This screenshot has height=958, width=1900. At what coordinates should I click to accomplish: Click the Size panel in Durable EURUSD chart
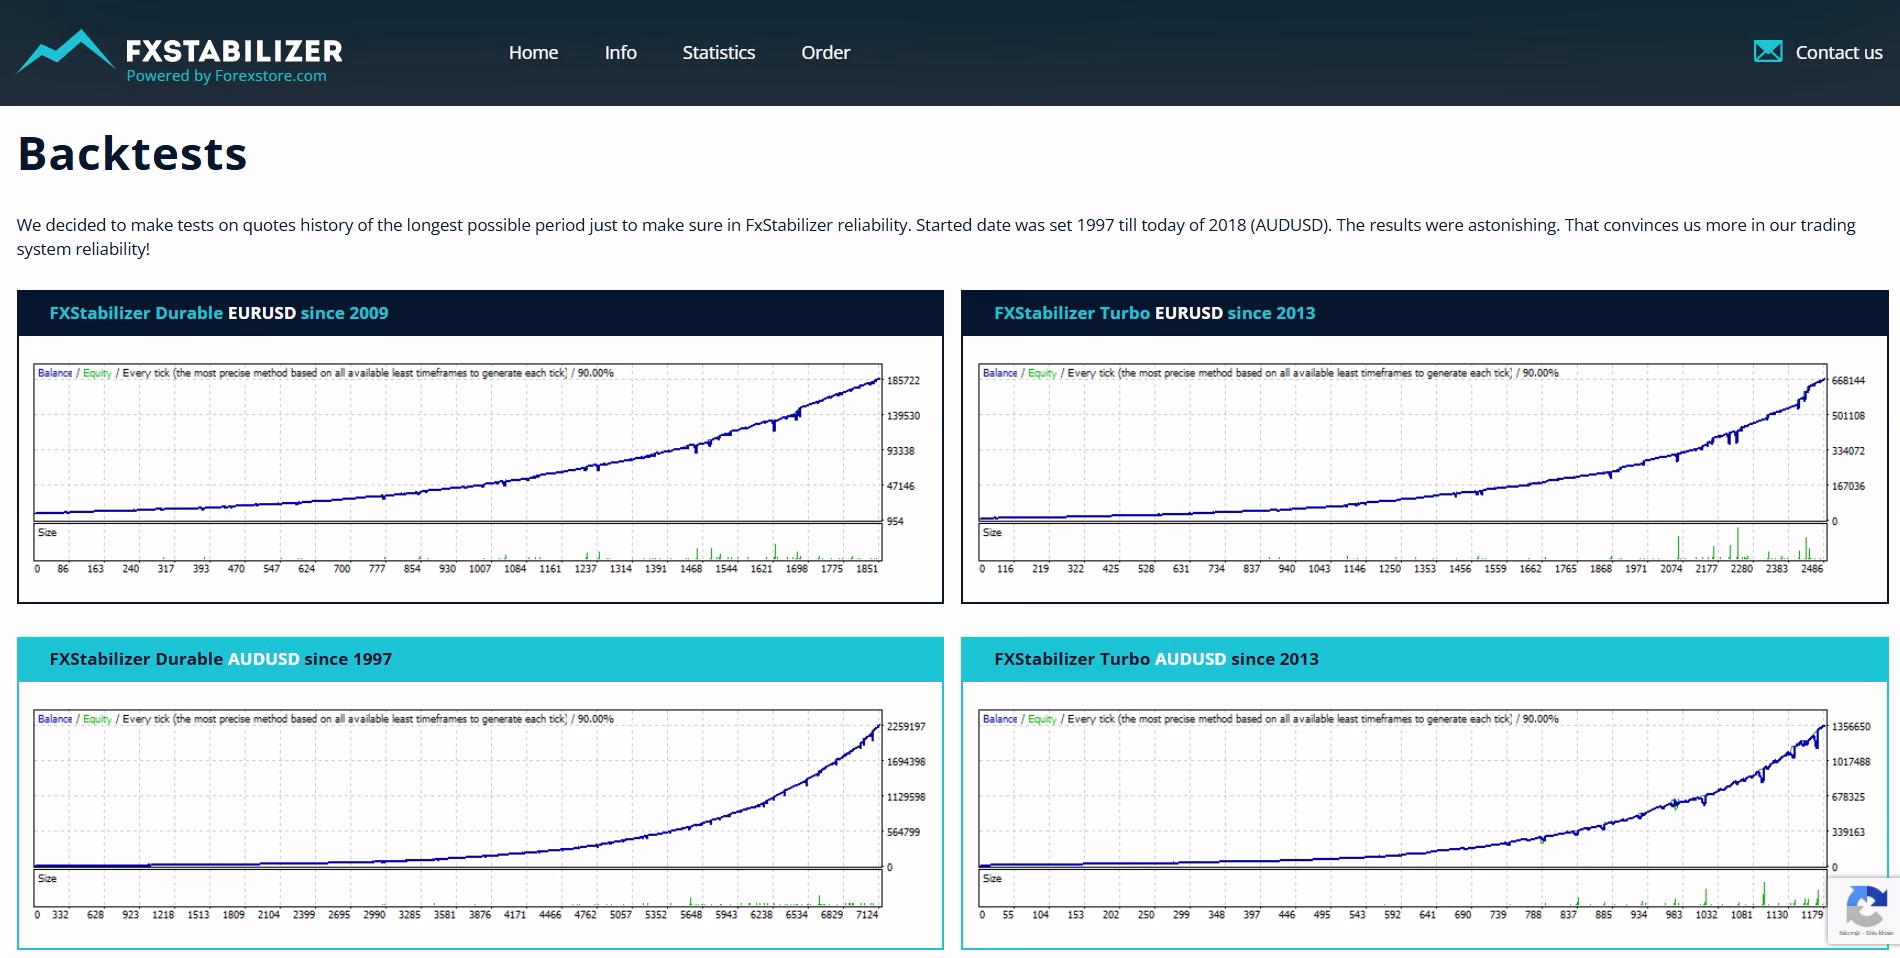tap(458, 542)
